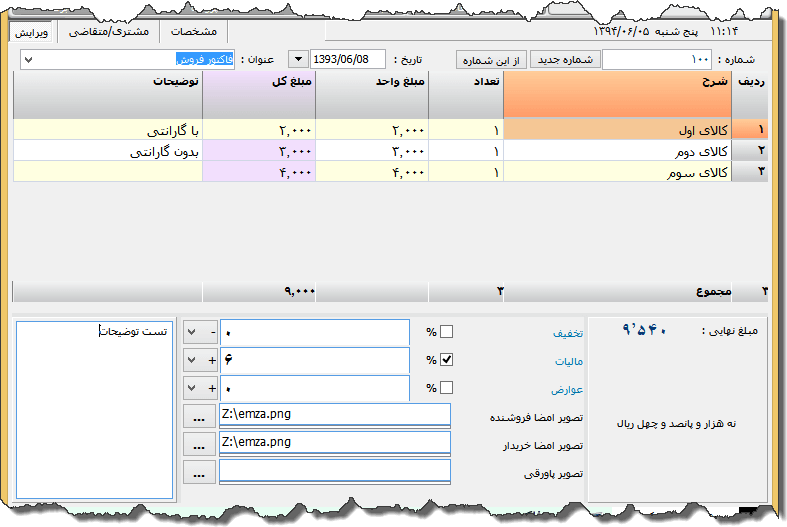This screenshot has height=527, width=787.
Task: Click the از این شماره button
Action: (x=491, y=60)
